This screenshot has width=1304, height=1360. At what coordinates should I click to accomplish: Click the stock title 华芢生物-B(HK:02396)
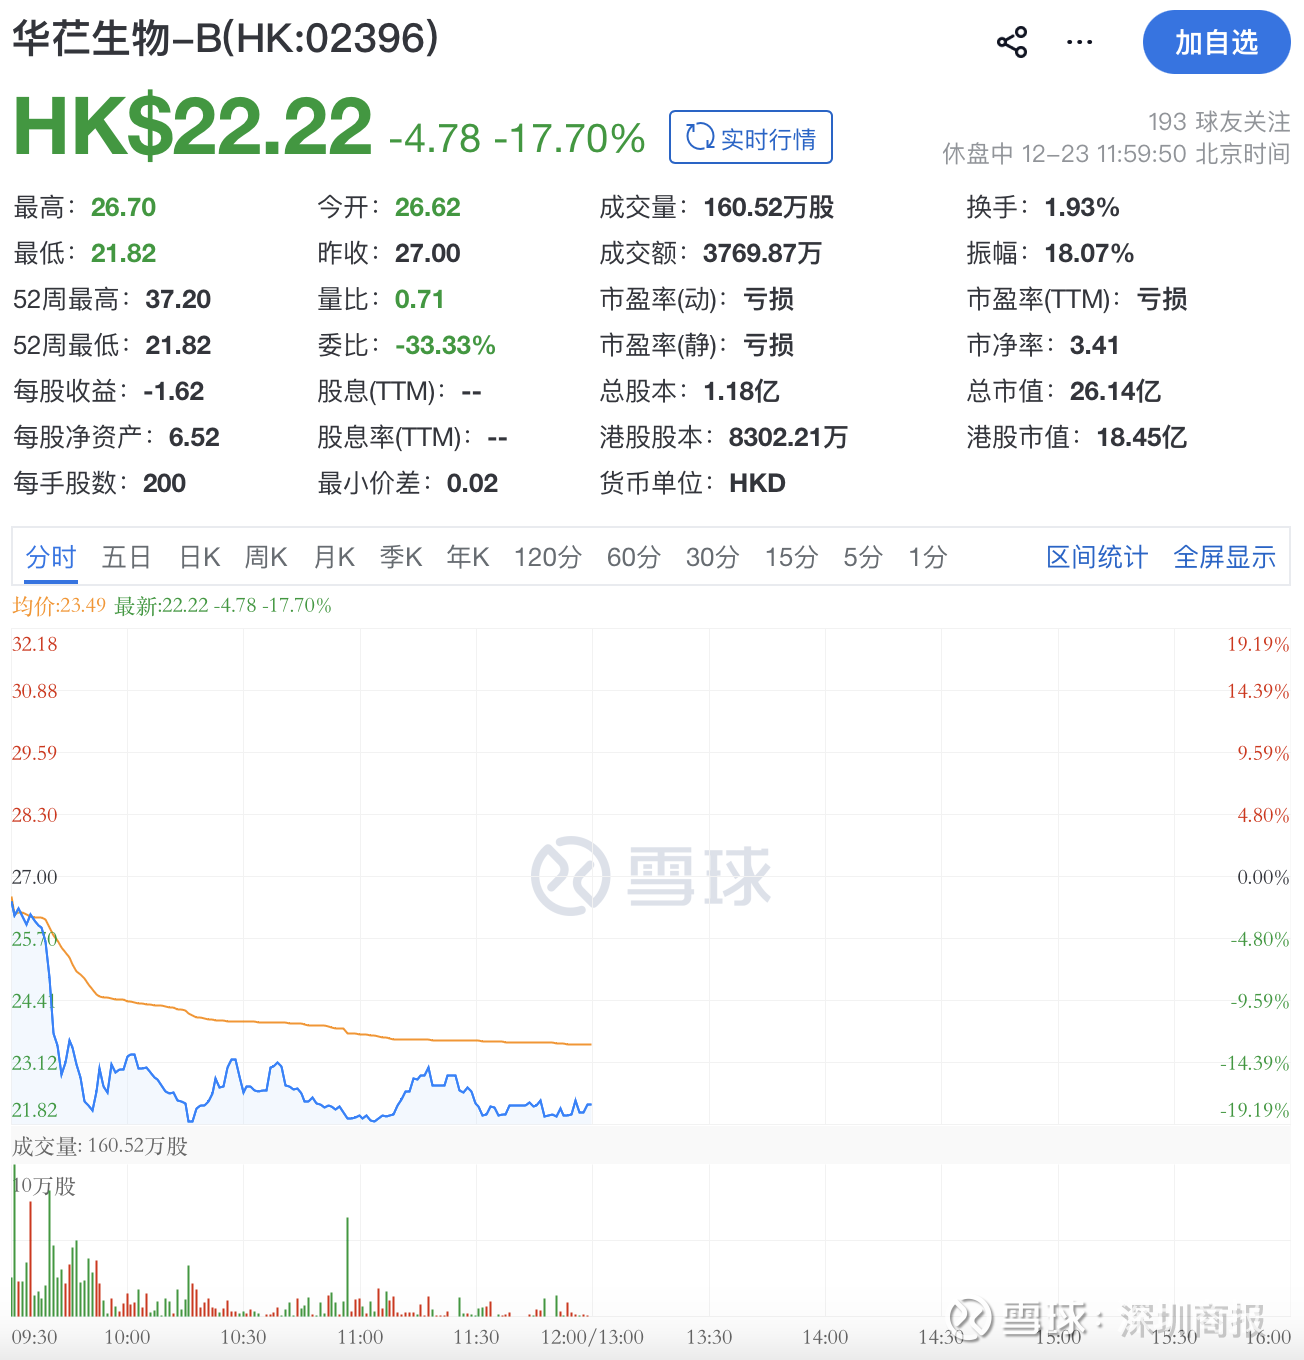[225, 39]
